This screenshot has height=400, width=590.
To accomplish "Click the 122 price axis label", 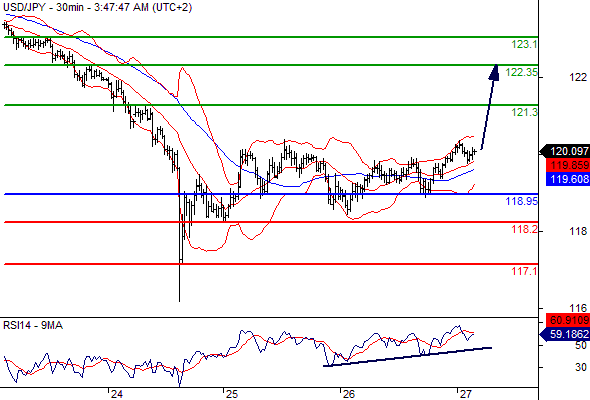I will [x=578, y=77].
